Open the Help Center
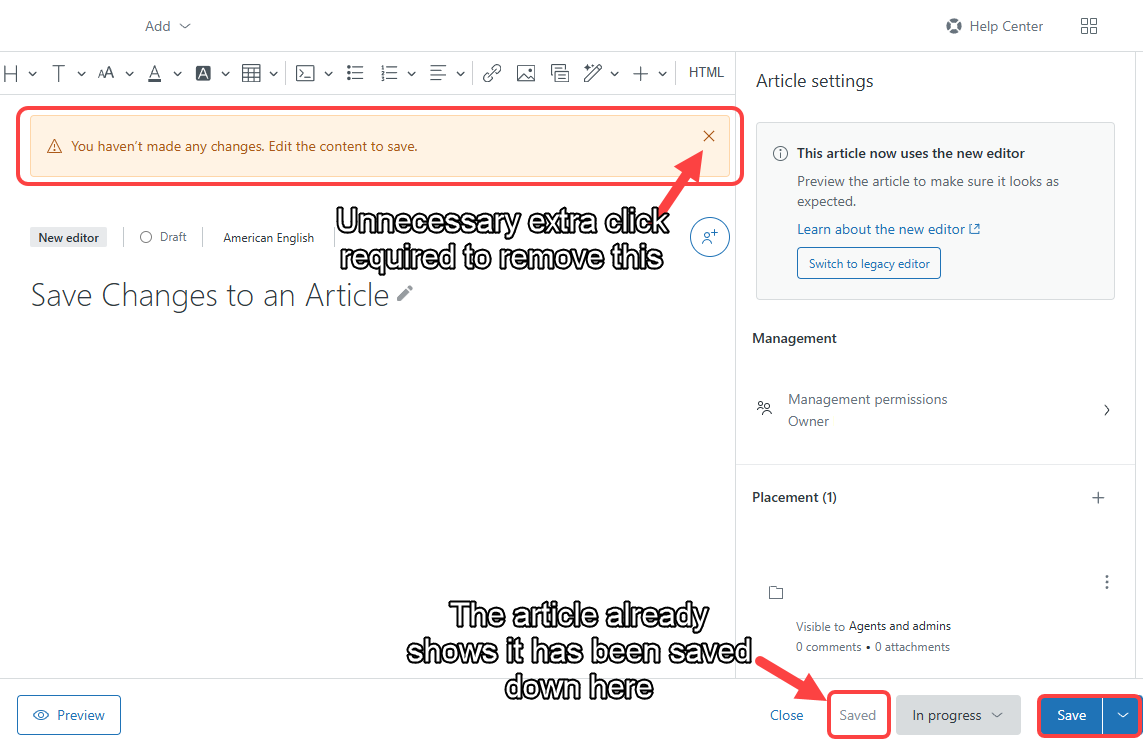This screenshot has width=1143, height=750. [995, 26]
